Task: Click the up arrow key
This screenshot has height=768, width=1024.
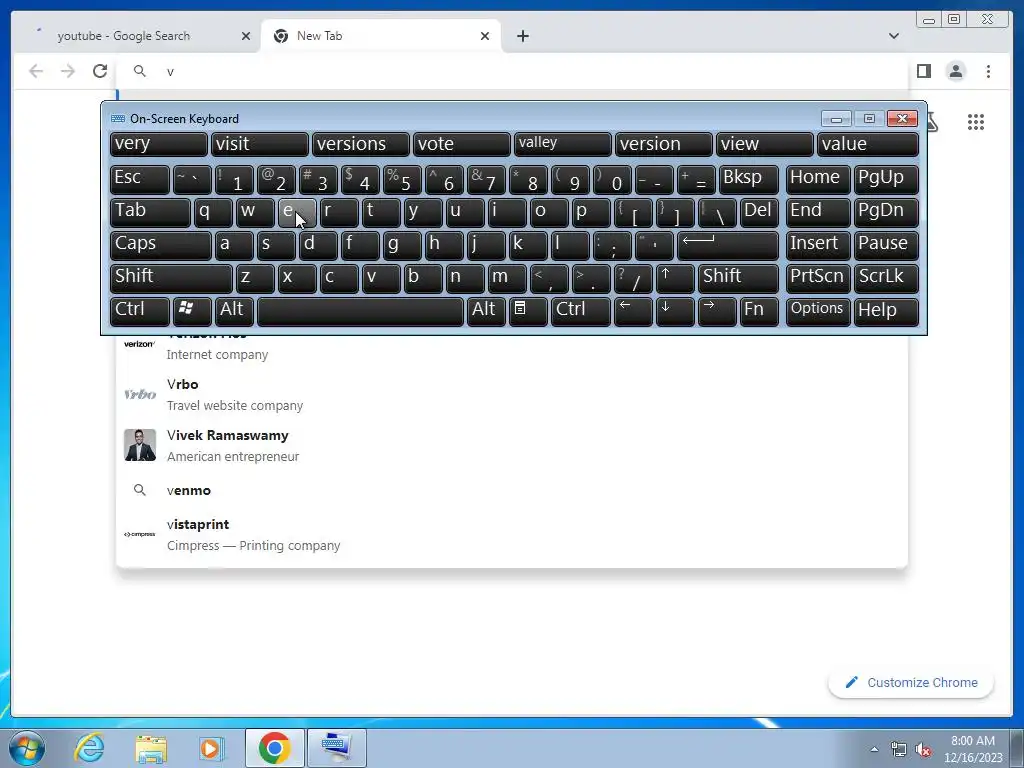Action: click(675, 278)
